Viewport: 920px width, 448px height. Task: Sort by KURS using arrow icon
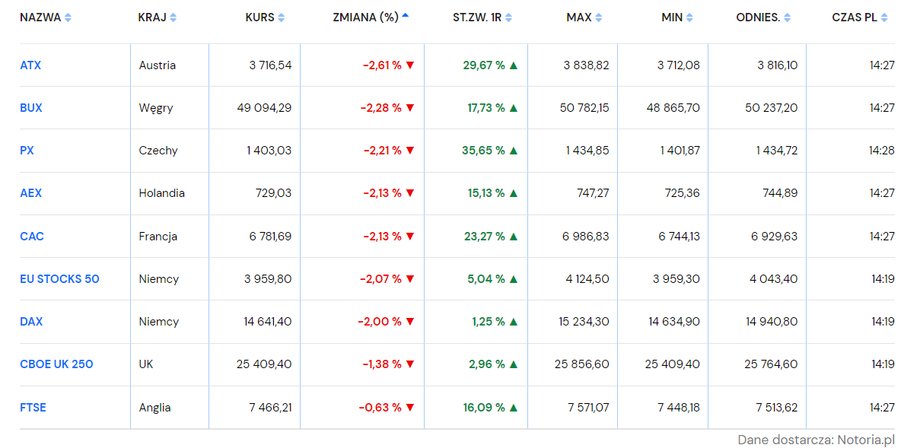tap(281, 18)
